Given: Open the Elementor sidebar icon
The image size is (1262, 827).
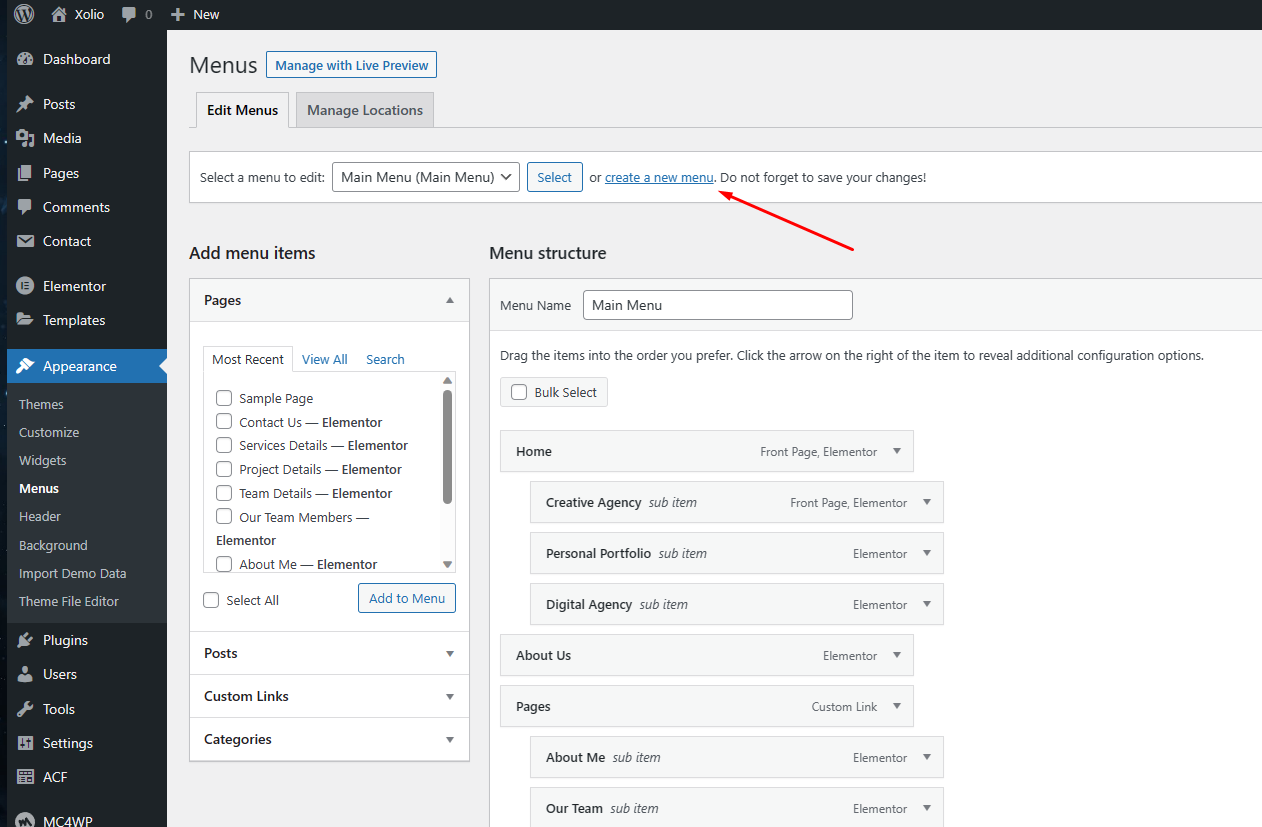Looking at the screenshot, I should (25, 286).
